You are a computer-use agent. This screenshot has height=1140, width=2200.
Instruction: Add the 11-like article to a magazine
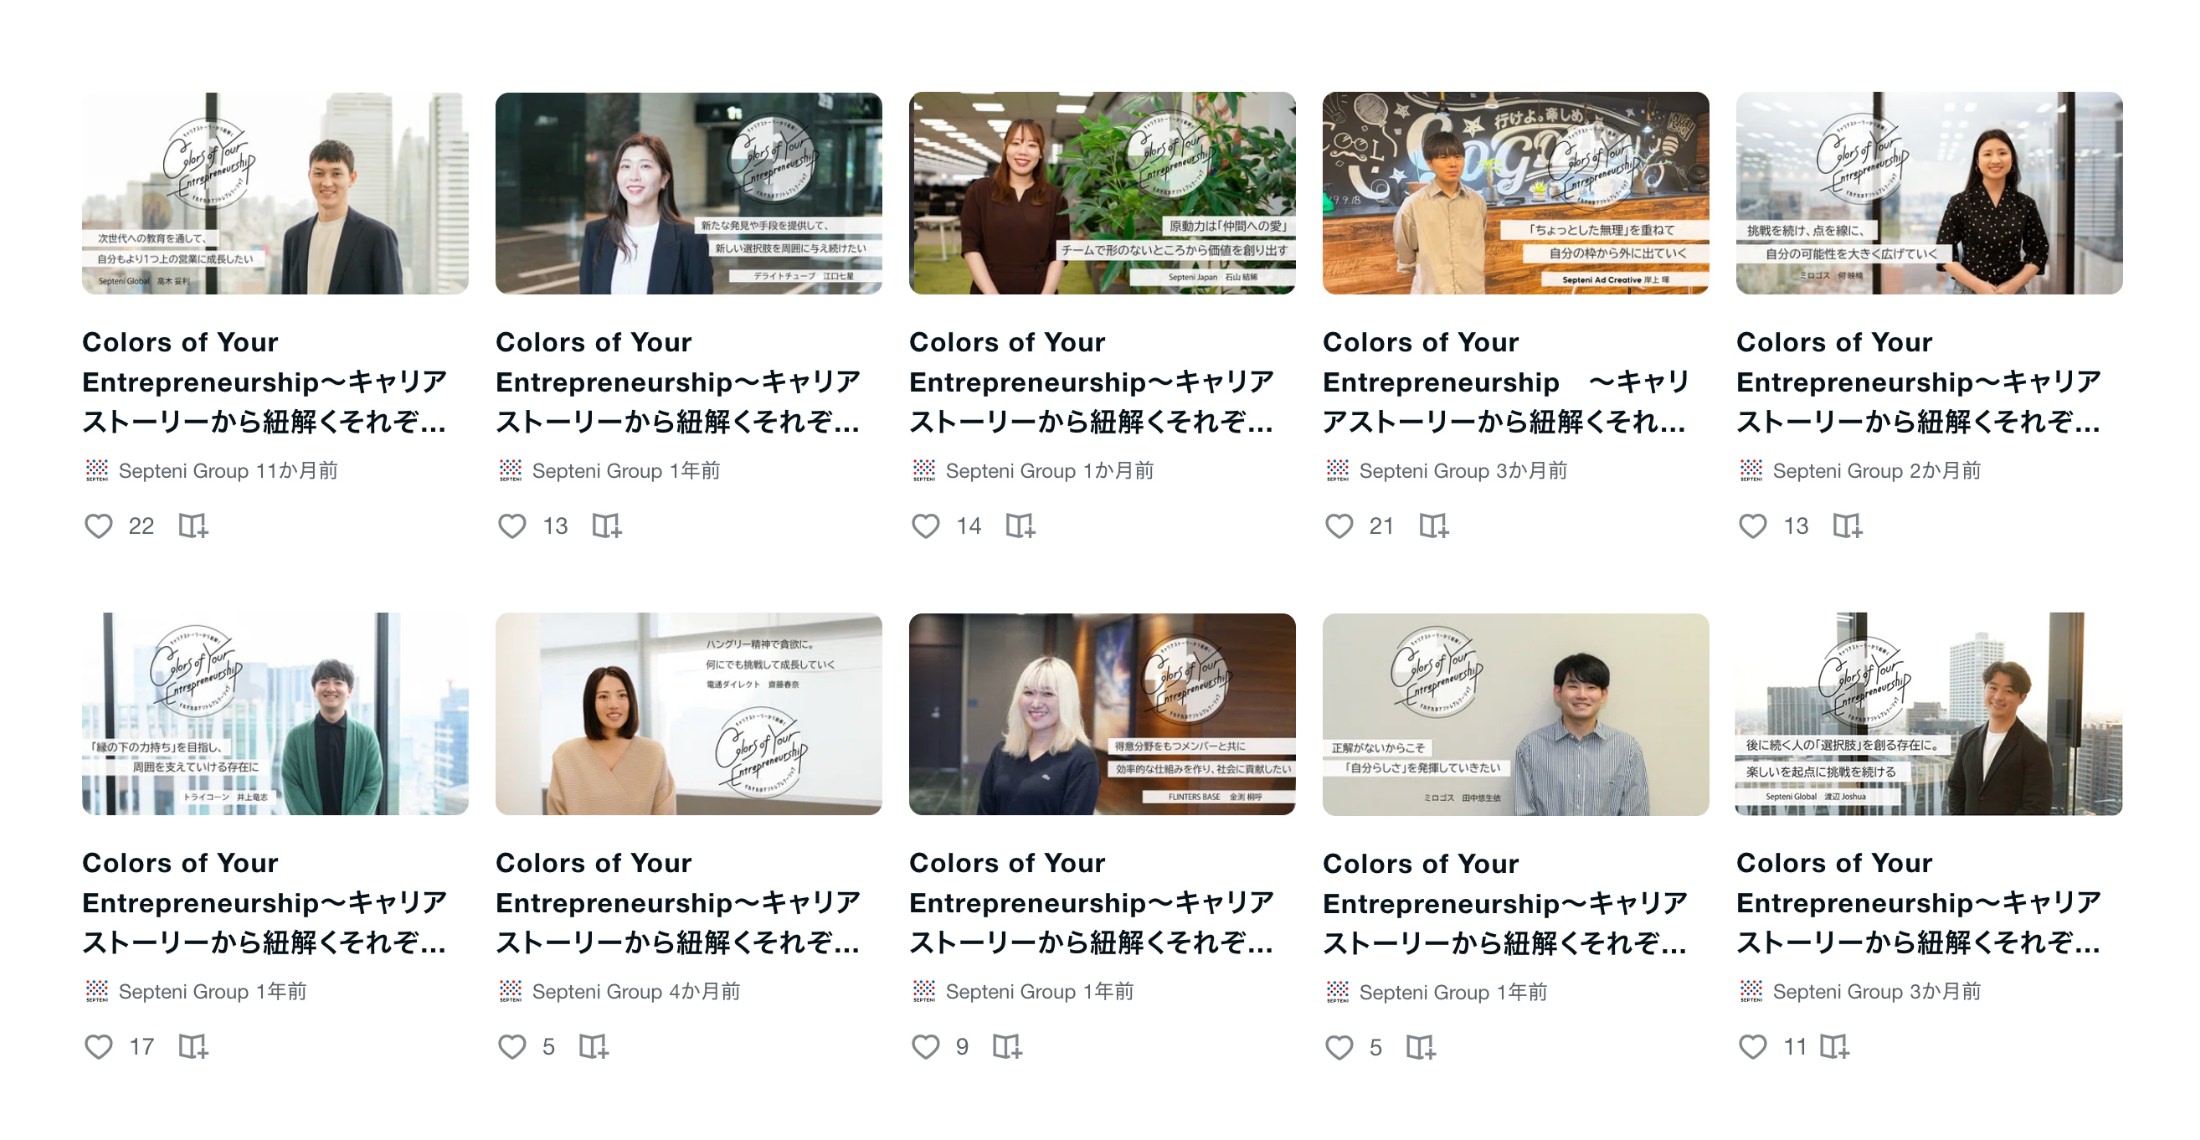(x=1834, y=1047)
